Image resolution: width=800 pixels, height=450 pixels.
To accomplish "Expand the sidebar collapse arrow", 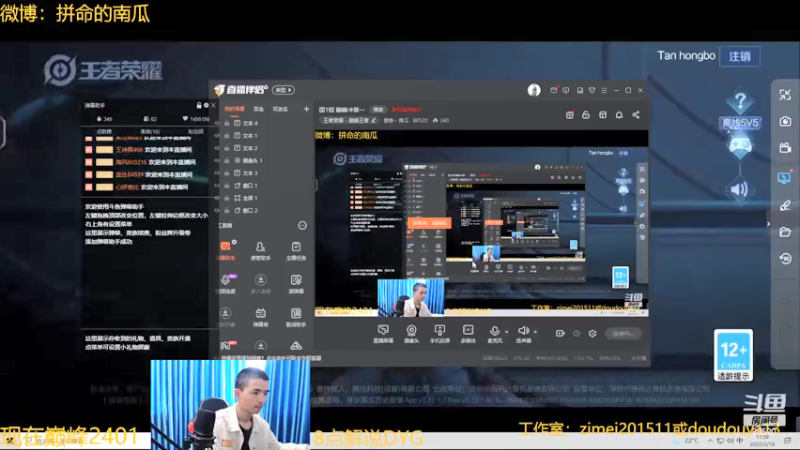I will pos(768,224).
